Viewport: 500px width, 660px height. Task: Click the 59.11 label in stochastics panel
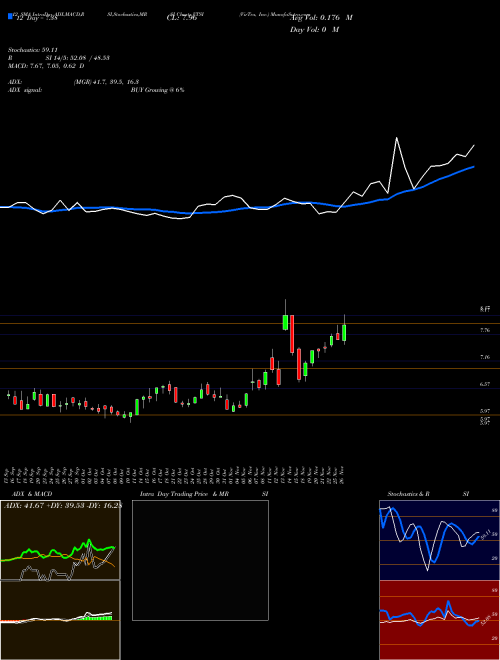tap(485, 535)
